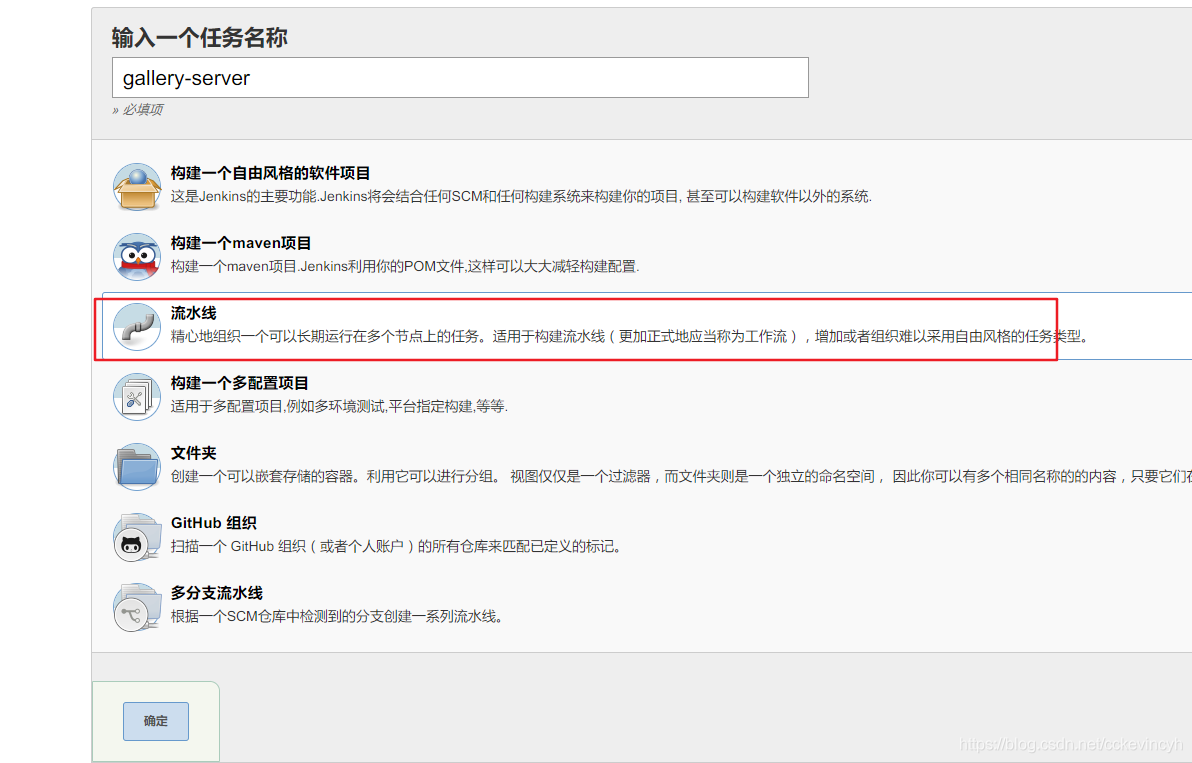This screenshot has height=763, width=1192.
Task: Choose the 流水线 job type title
Action: [x=194, y=313]
